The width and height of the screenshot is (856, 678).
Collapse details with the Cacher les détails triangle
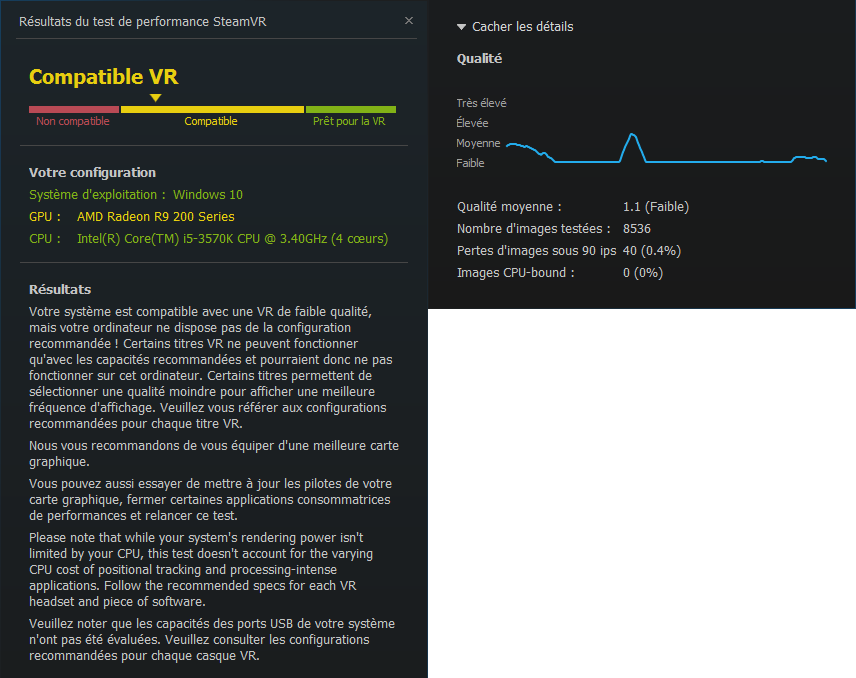(x=461, y=27)
